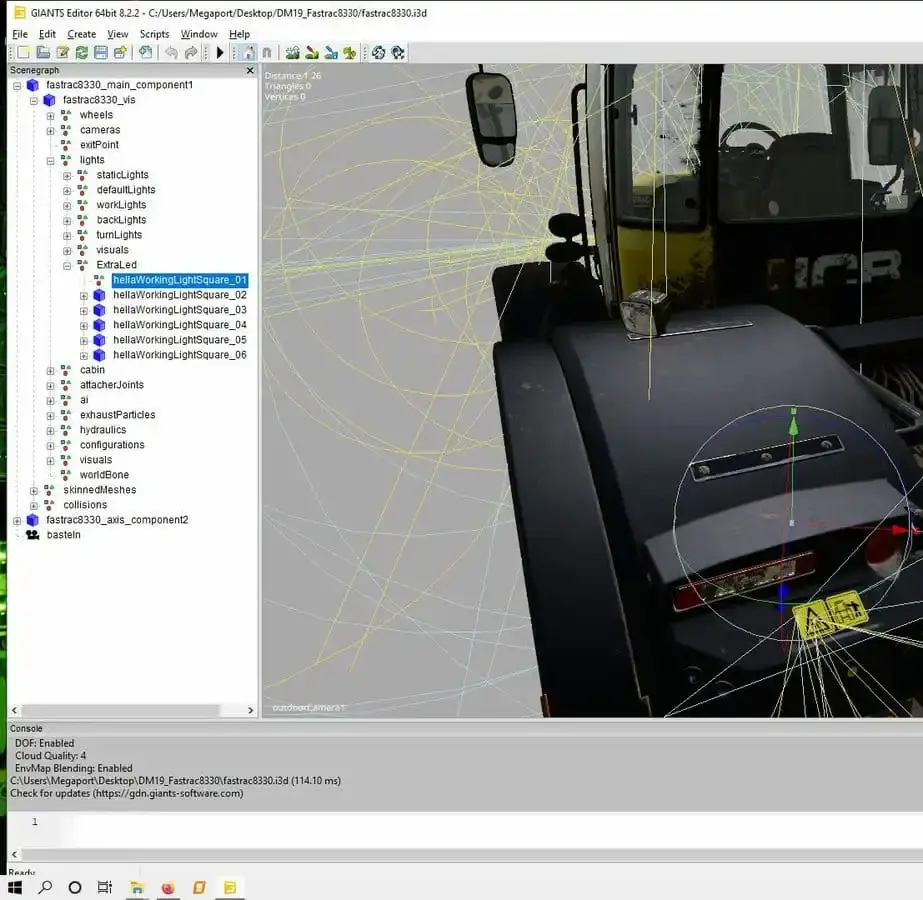Close the Scenegraph panel
The height and width of the screenshot is (900, 923).
click(x=250, y=71)
